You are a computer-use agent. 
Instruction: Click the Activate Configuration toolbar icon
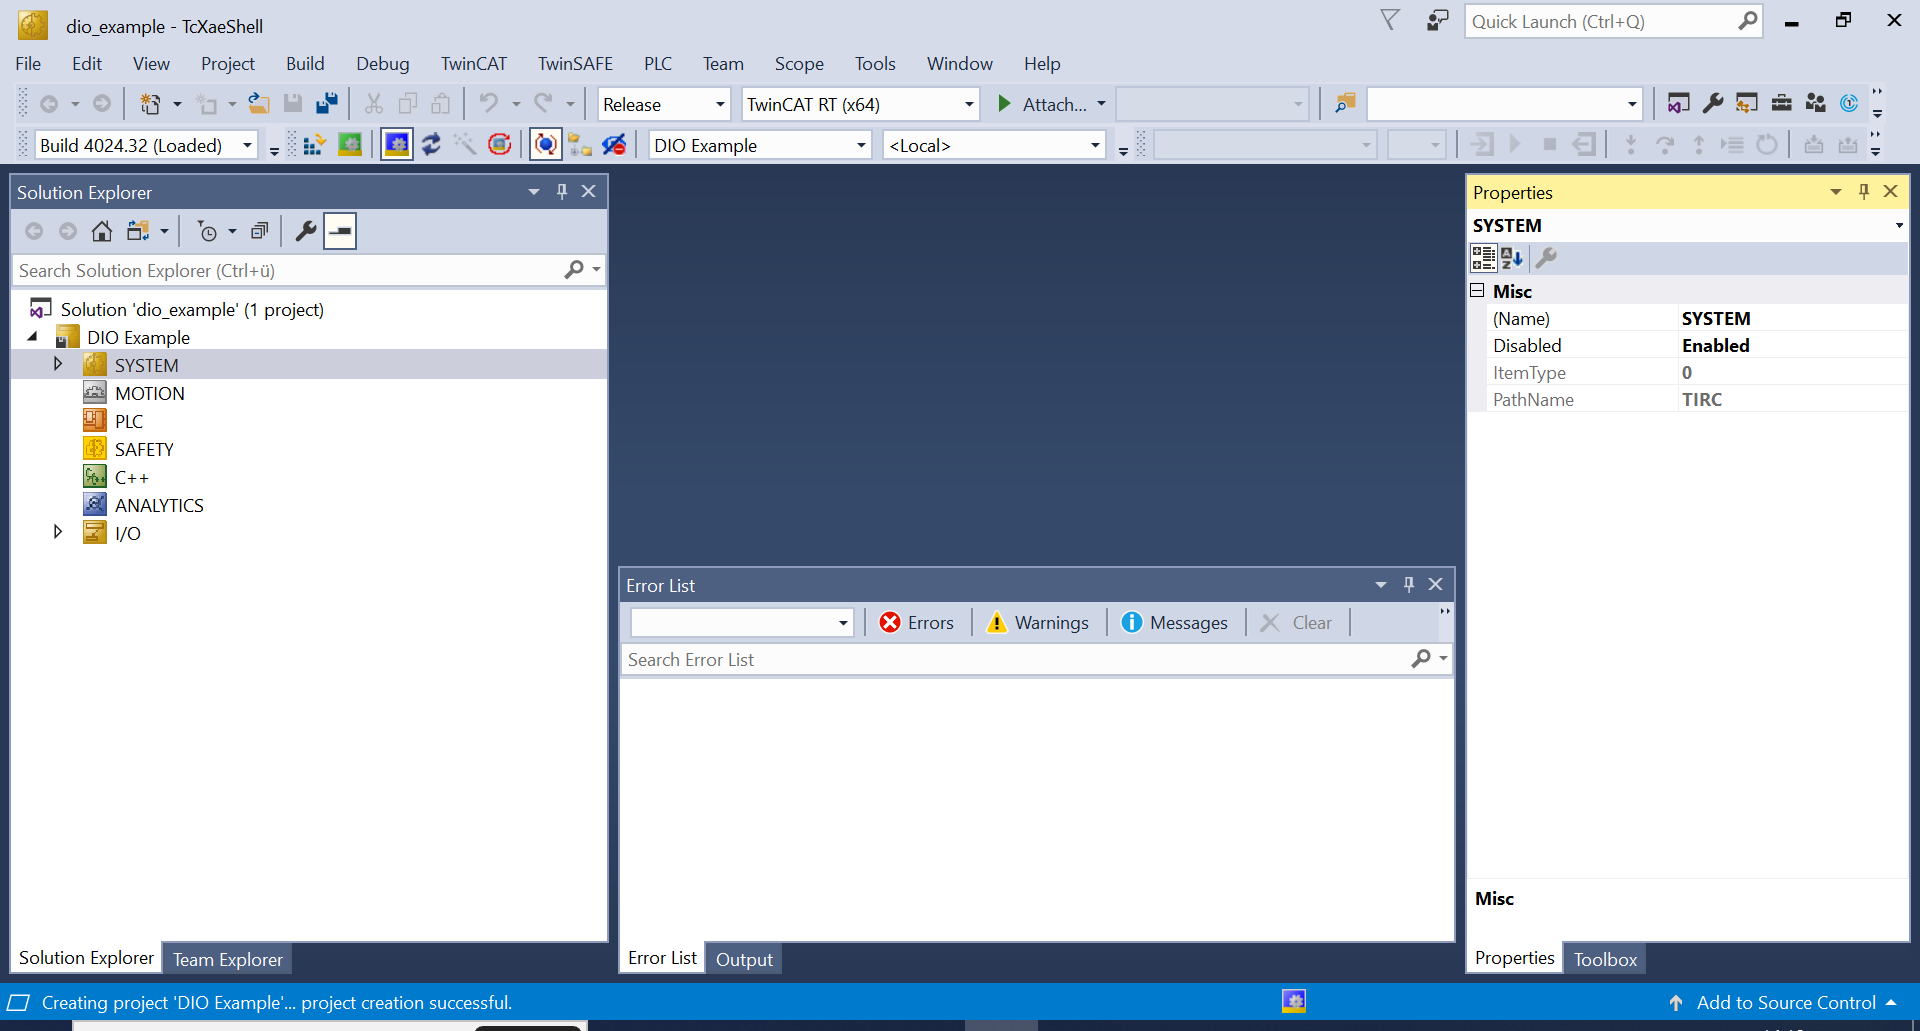313,145
